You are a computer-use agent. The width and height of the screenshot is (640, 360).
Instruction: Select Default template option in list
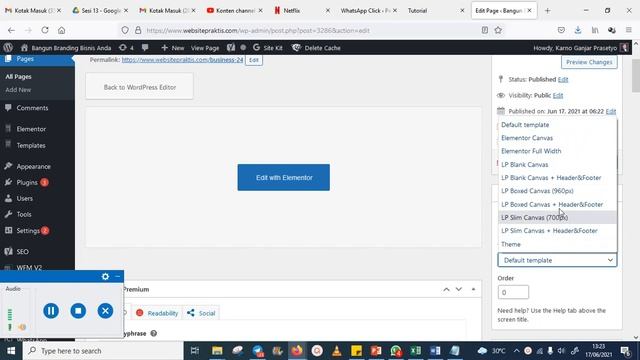[557, 125]
